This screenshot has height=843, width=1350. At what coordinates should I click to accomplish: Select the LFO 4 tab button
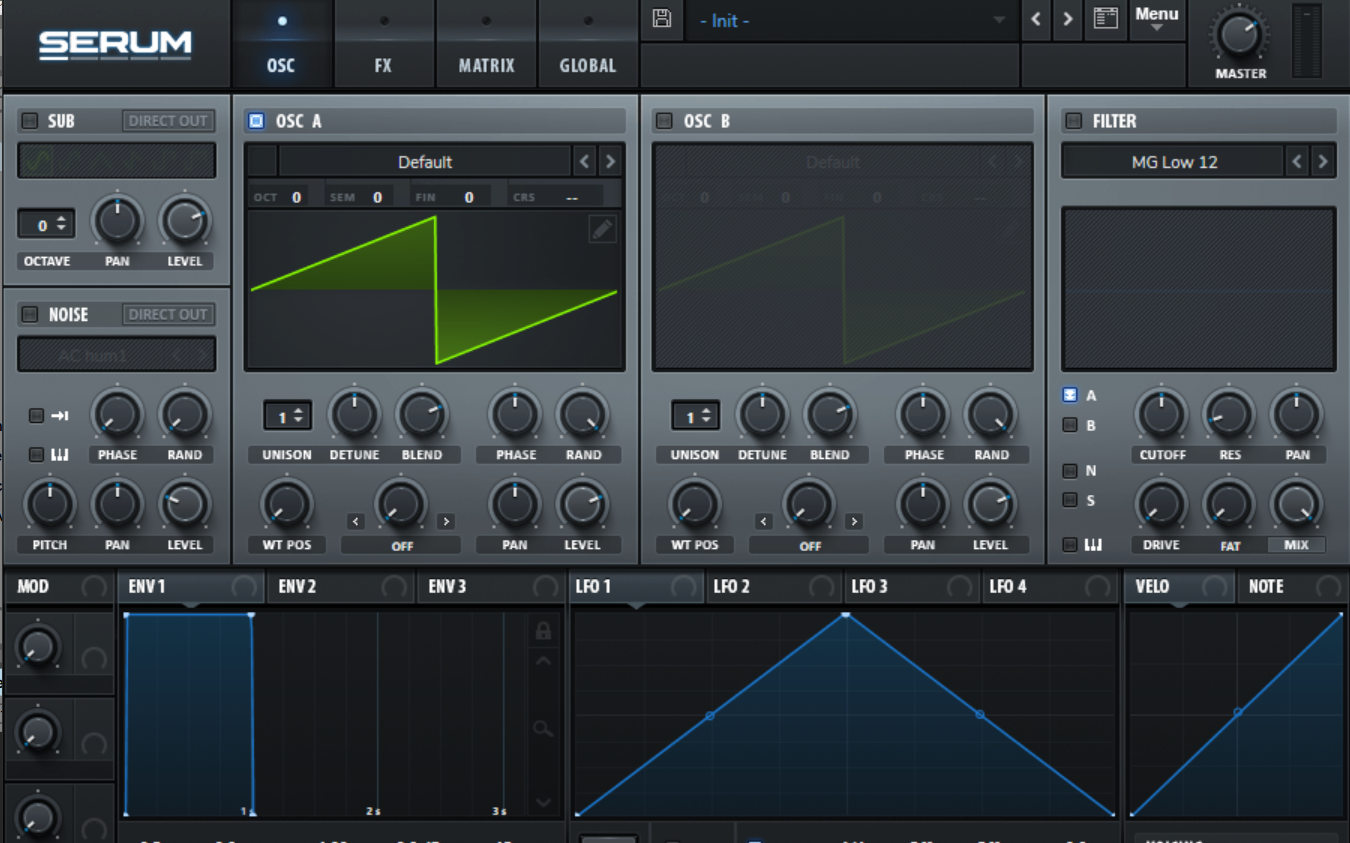(1051, 587)
